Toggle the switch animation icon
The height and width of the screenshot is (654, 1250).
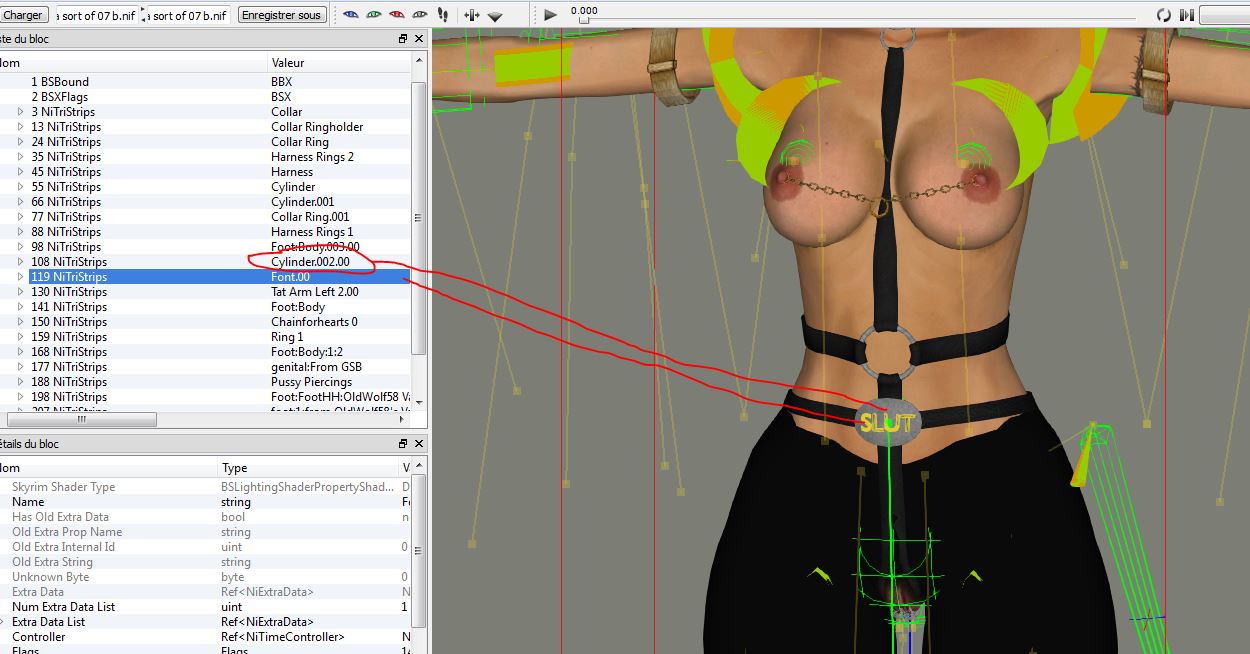tap(1187, 15)
